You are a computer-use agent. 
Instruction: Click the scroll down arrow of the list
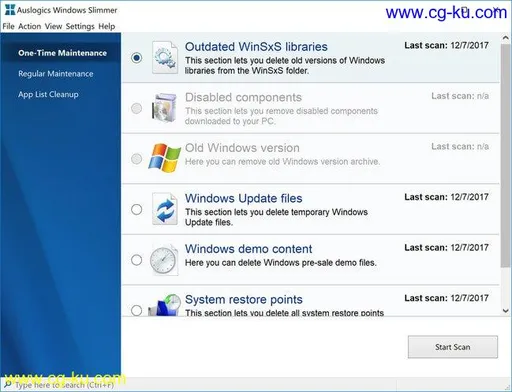pos(505,311)
